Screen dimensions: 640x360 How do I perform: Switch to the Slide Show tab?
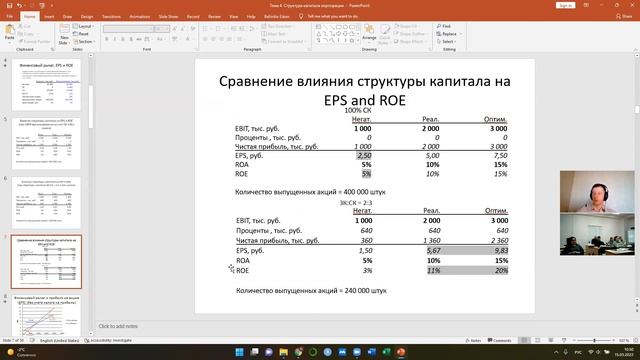point(168,16)
